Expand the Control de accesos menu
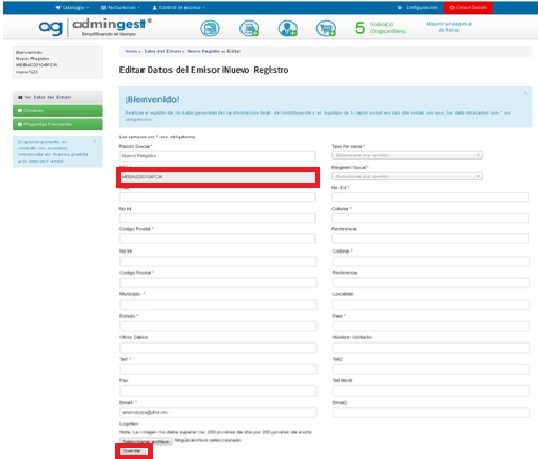 pyautogui.click(x=178, y=7)
